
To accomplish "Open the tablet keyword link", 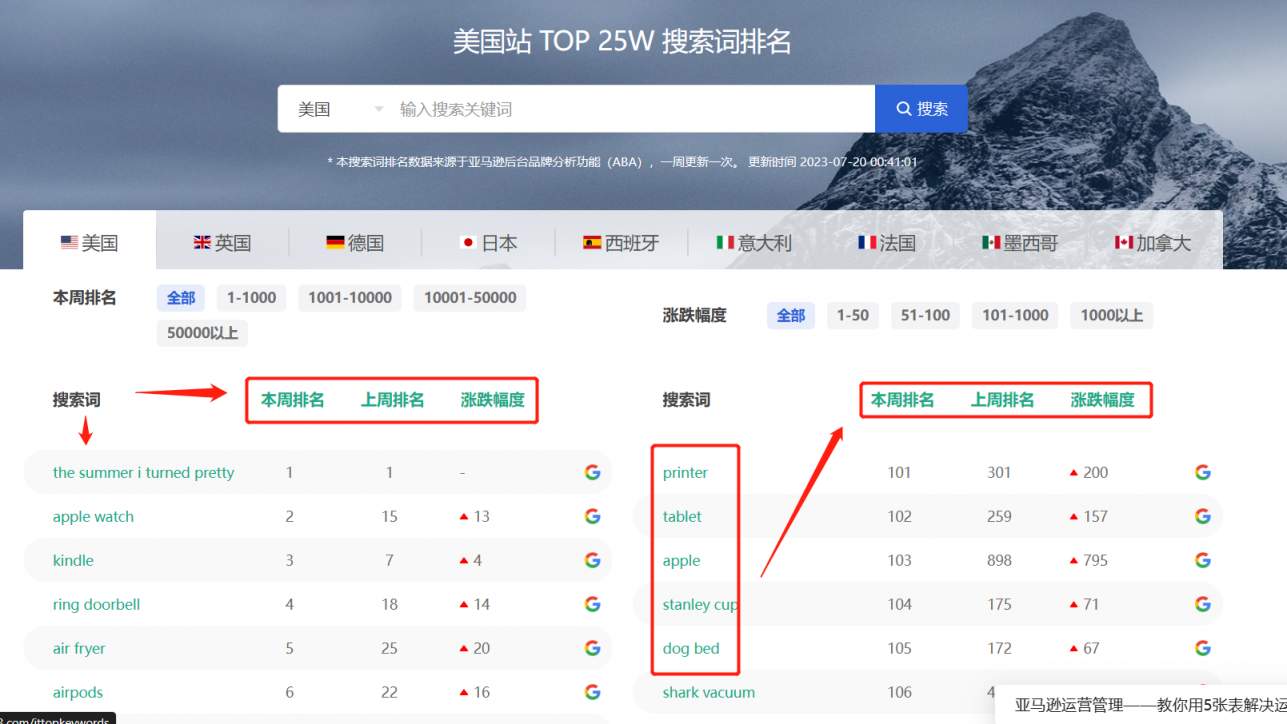I will click(x=682, y=516).
